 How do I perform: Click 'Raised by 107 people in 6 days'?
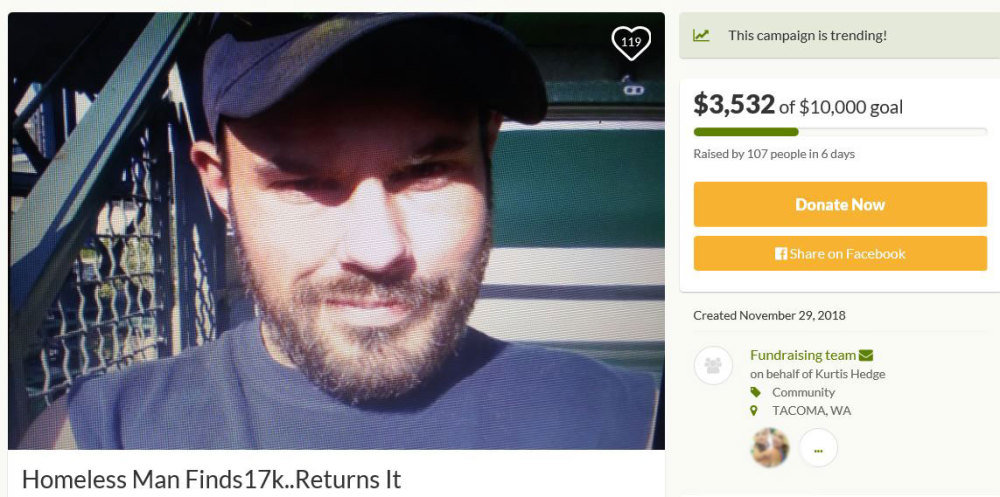(774, 154)
